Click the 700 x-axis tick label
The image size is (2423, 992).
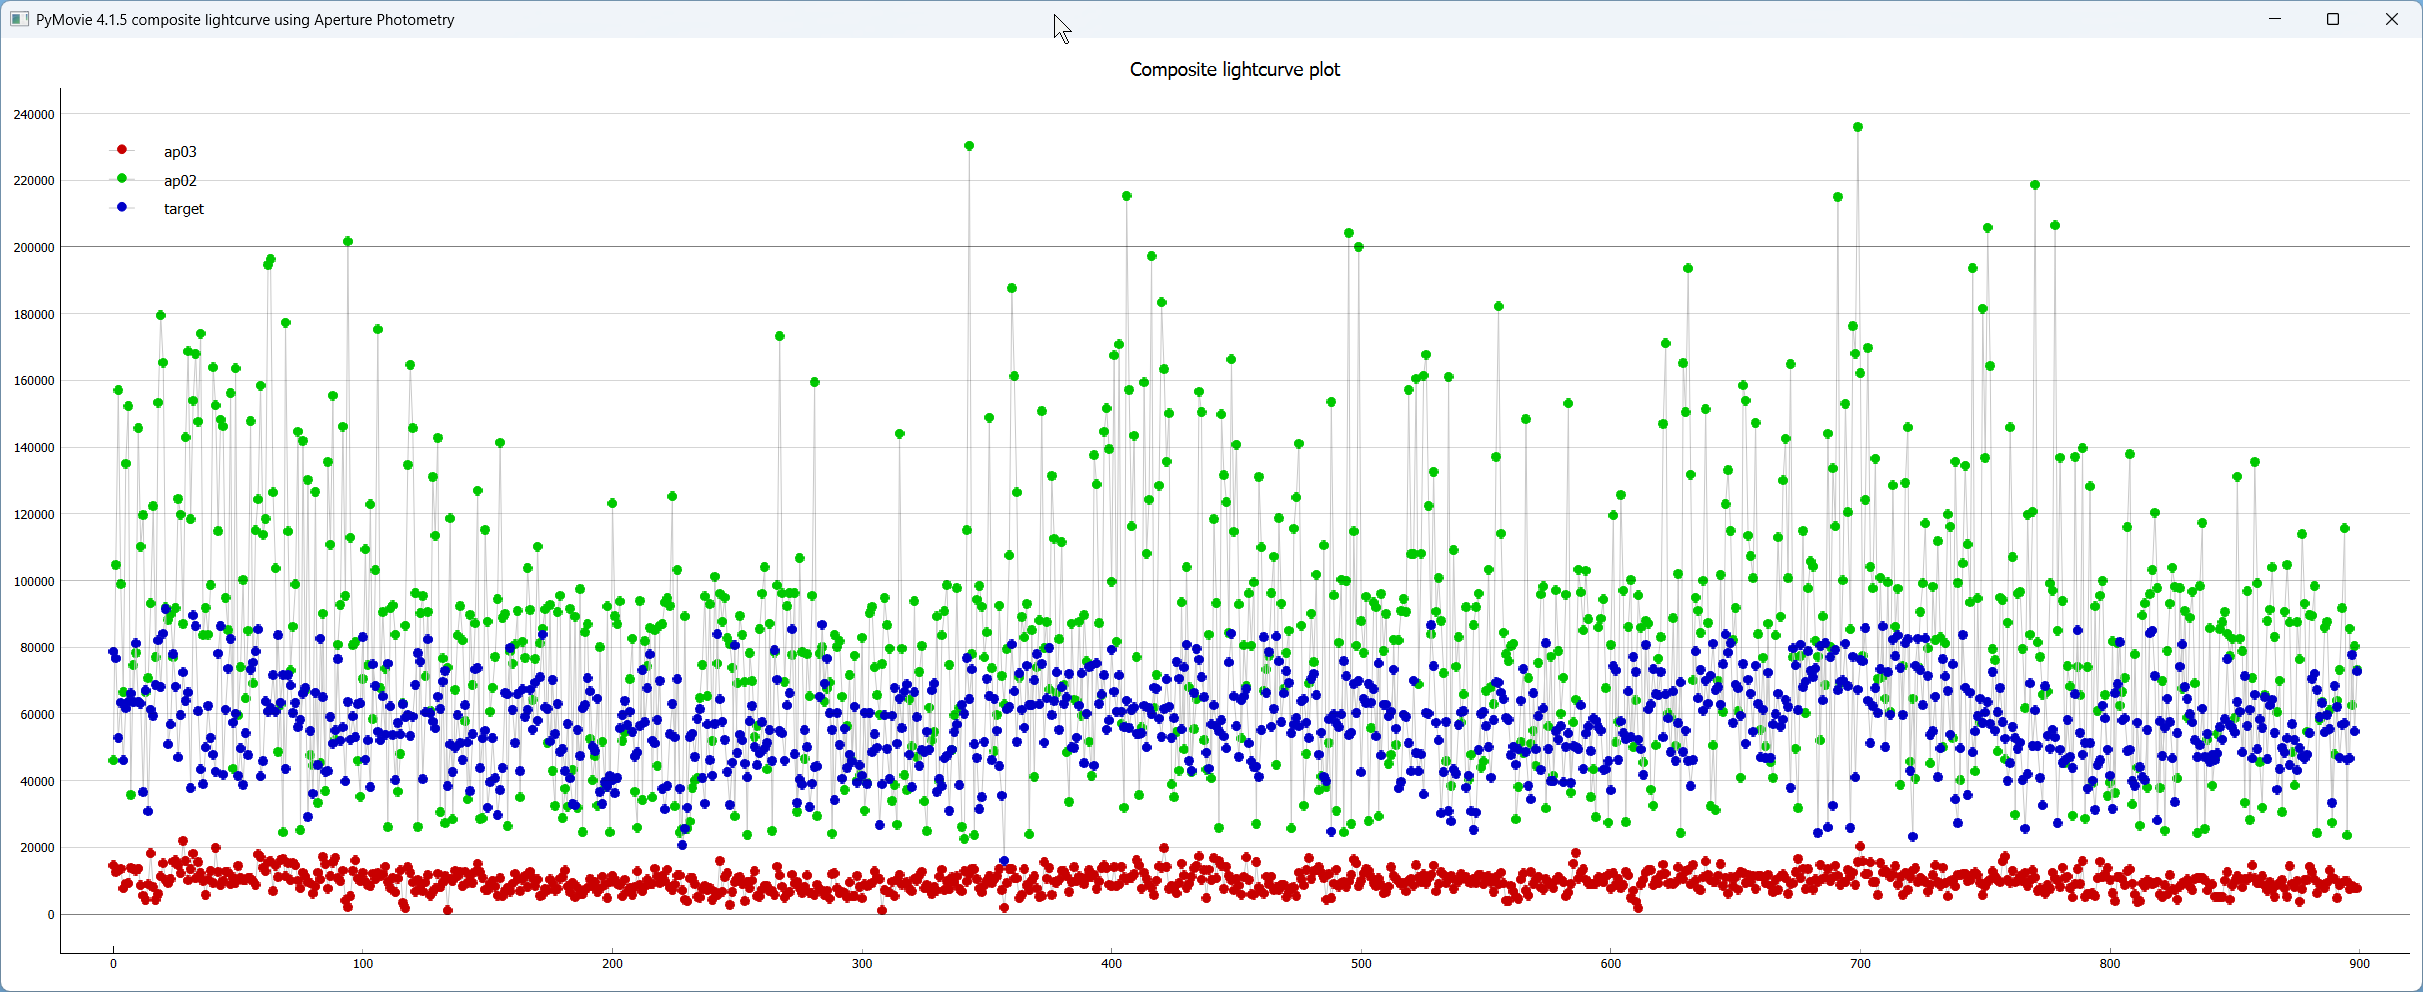point(1860,964)
